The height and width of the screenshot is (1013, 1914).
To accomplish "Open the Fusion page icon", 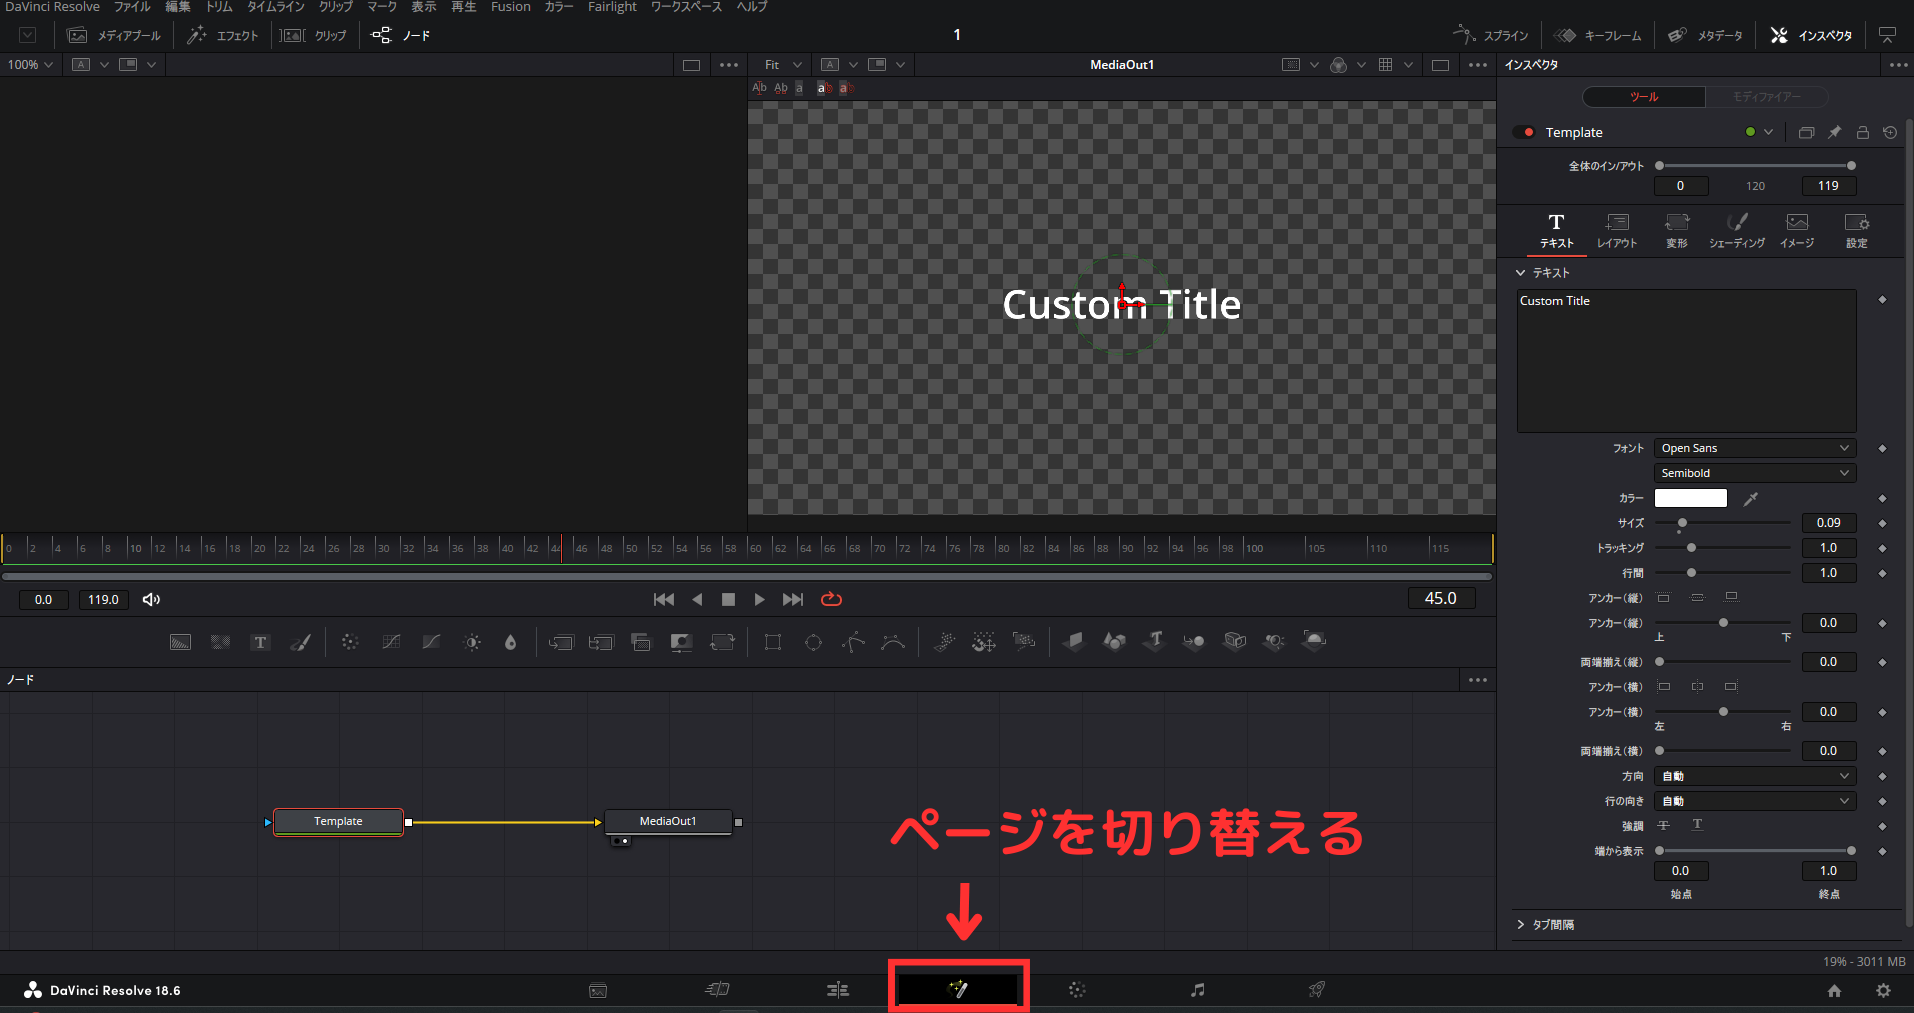I will [x=958, y=989].
